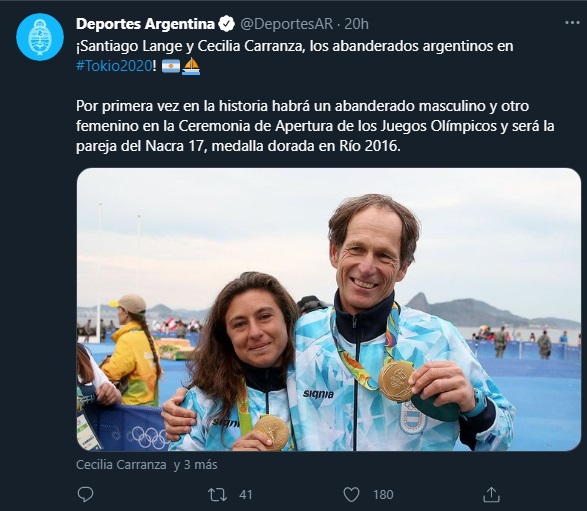The image size is (587, 511).
Task: Open the #Tokio2020 hashtag link
Action: (114, 66)
